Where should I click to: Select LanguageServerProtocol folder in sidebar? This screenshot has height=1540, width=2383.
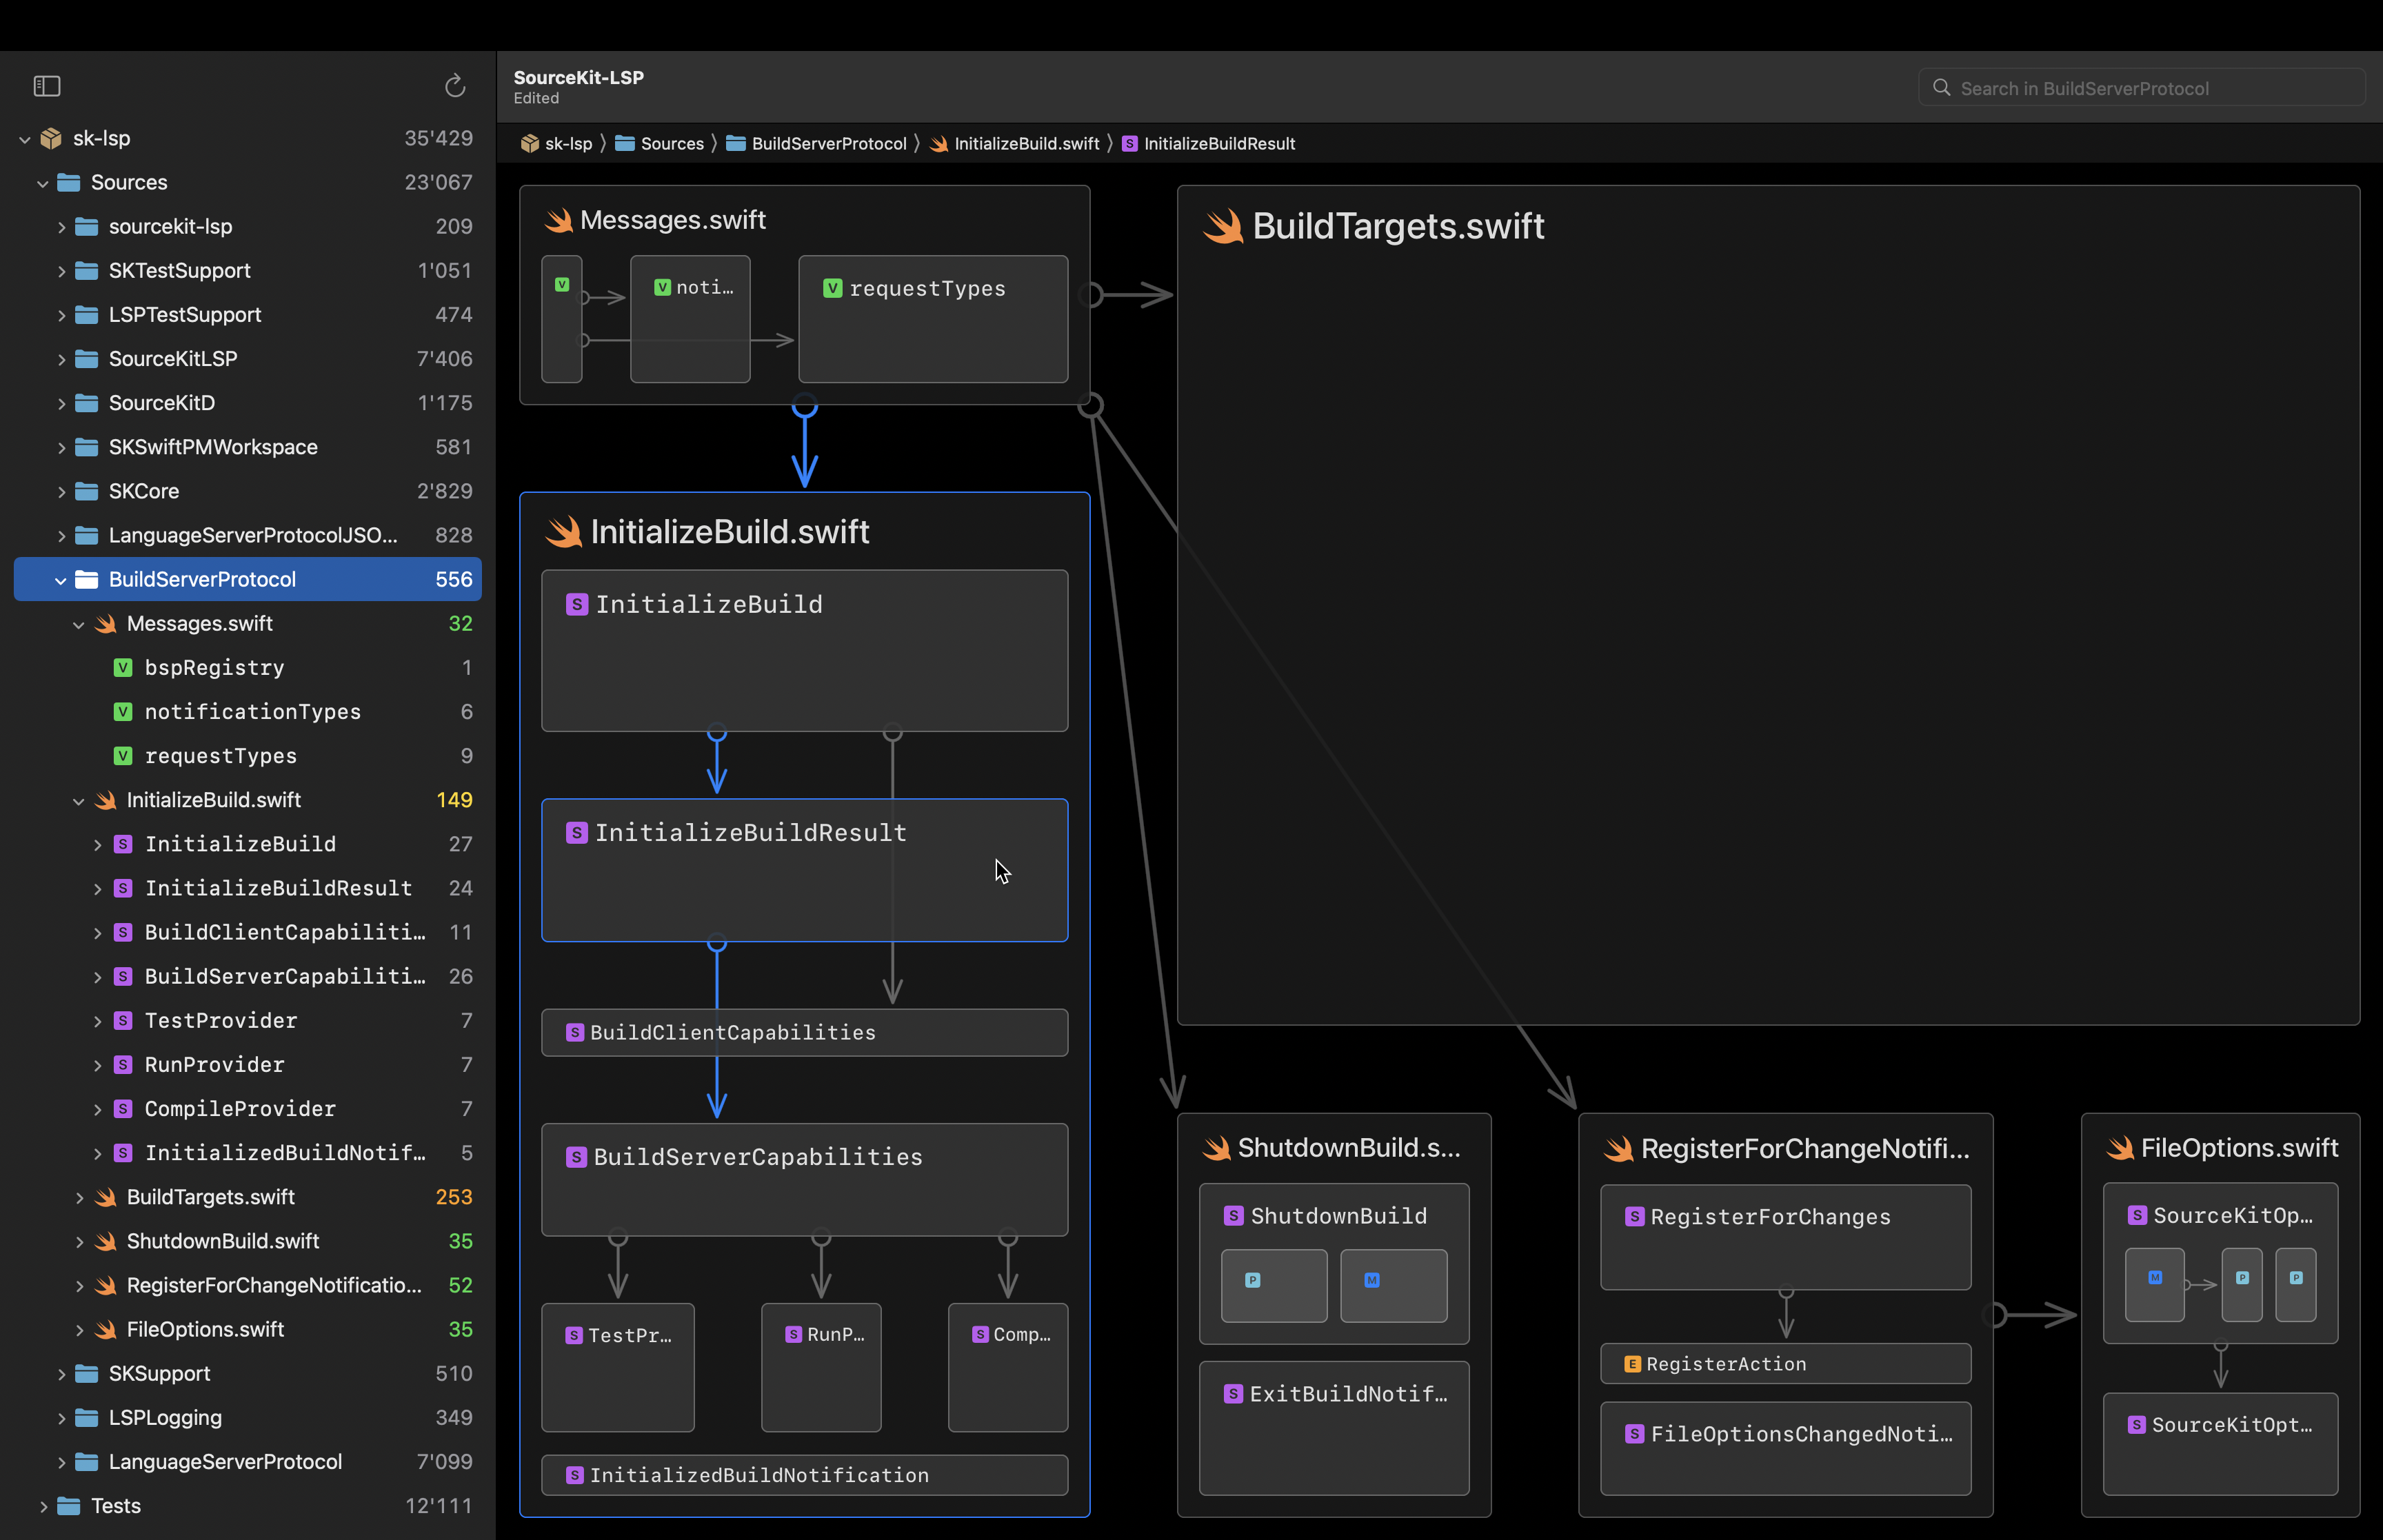pyautogui.click(x=248, y=1462)
